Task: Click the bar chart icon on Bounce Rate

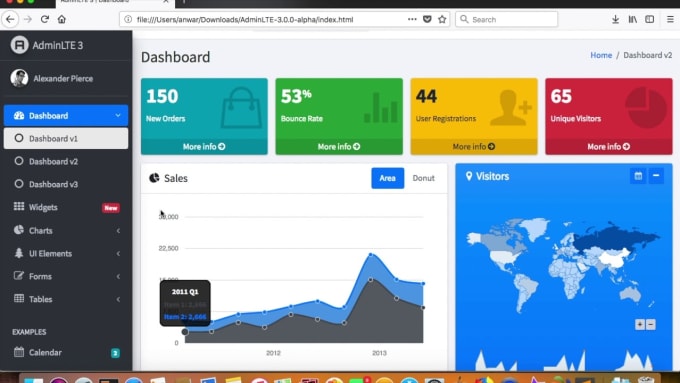Action: pos(381,108)
